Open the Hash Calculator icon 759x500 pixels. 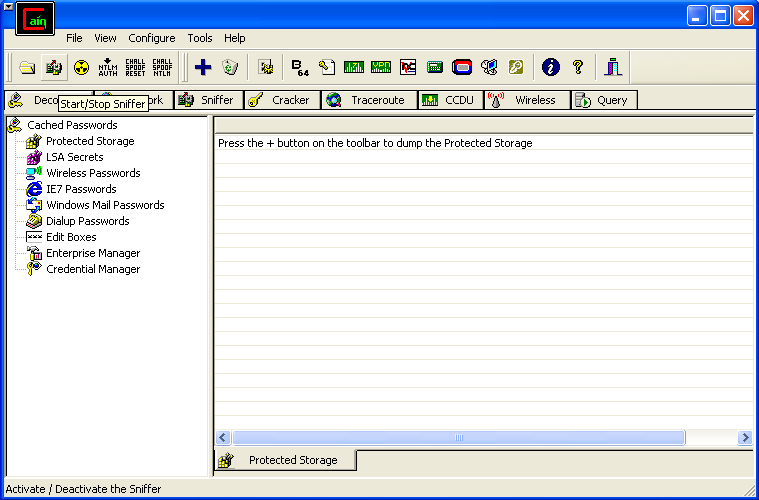435,67
